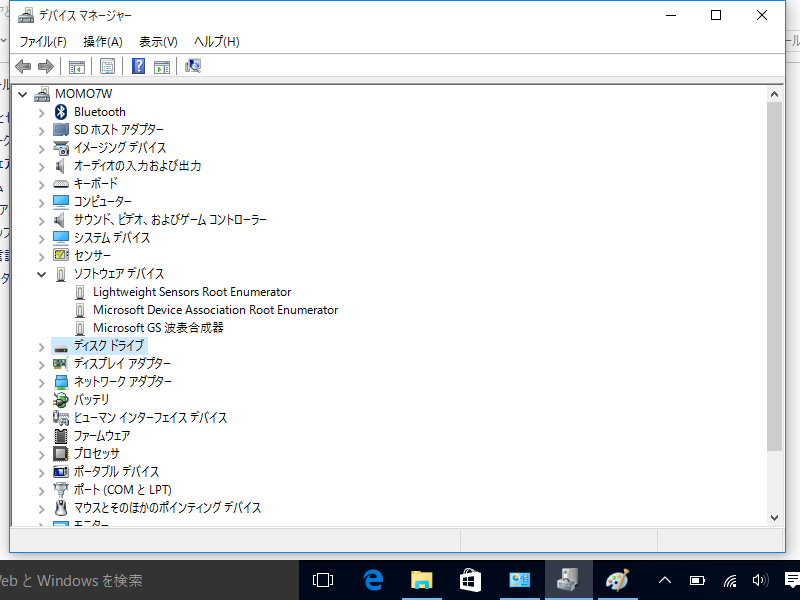Click the ネットワーク アダプター icon

(61, 382)
